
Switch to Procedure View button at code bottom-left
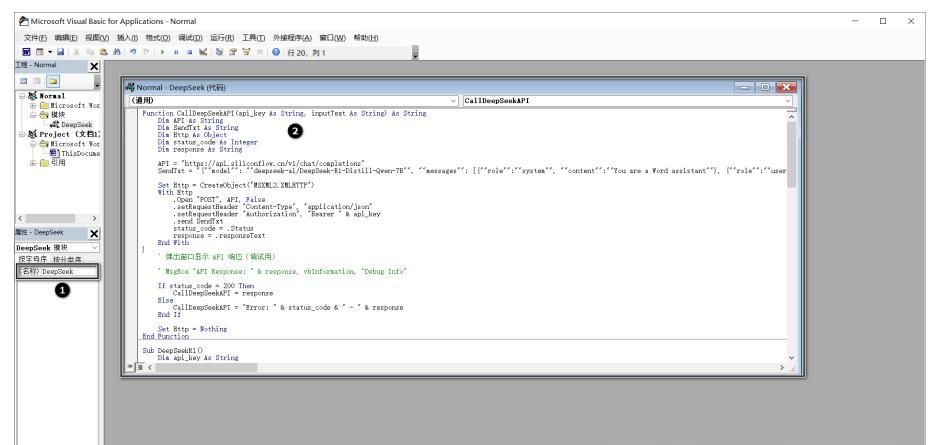tap(131, 367)
